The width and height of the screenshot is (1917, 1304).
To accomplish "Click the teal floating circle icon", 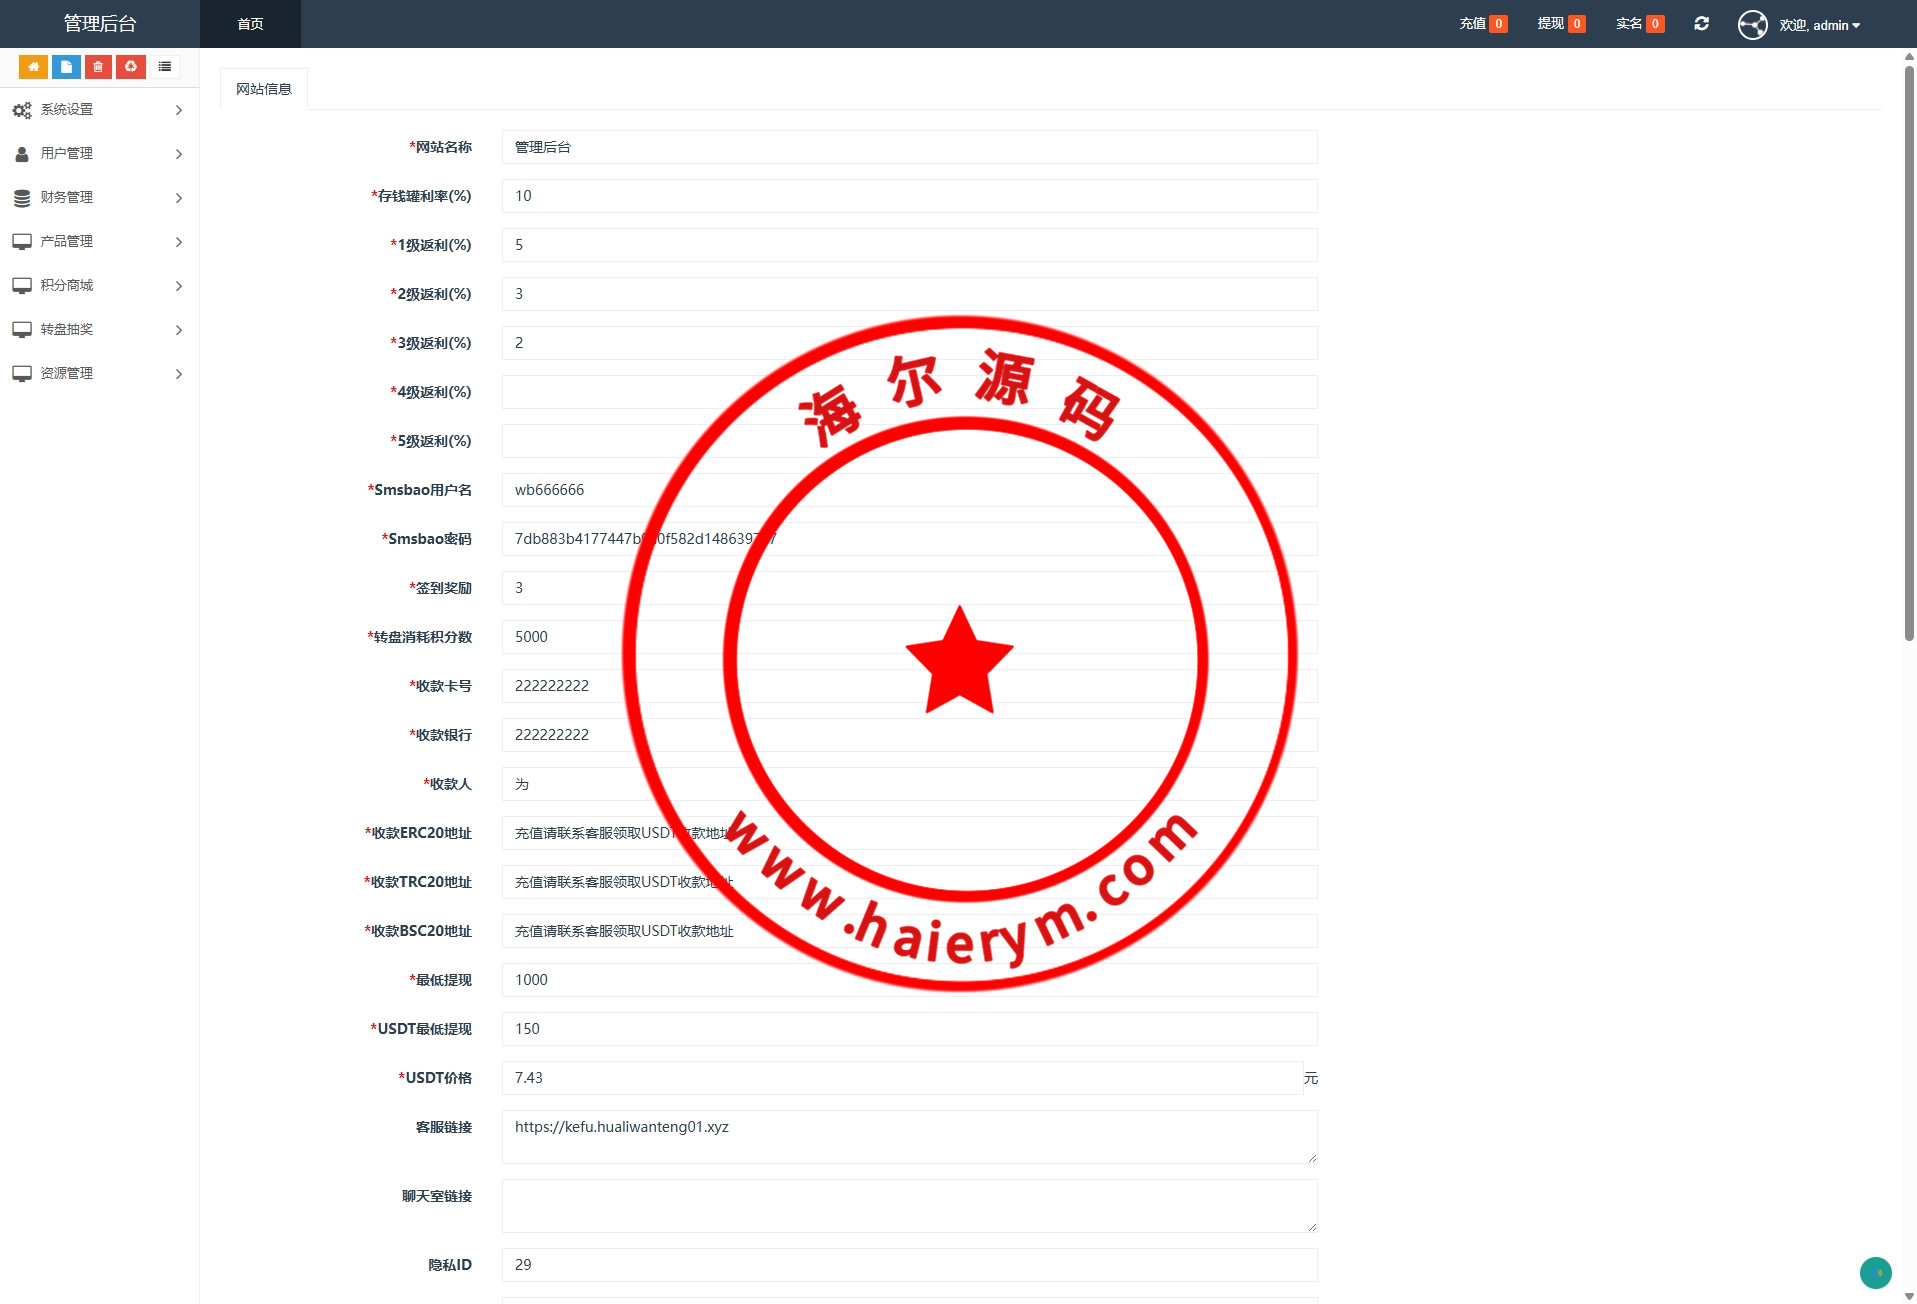I will (1875, 1272).
